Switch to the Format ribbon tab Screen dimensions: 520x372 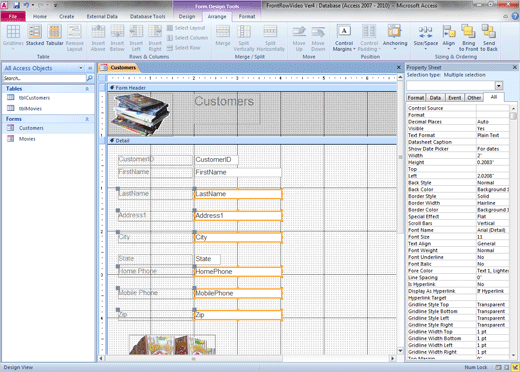[x=247, y=16]
